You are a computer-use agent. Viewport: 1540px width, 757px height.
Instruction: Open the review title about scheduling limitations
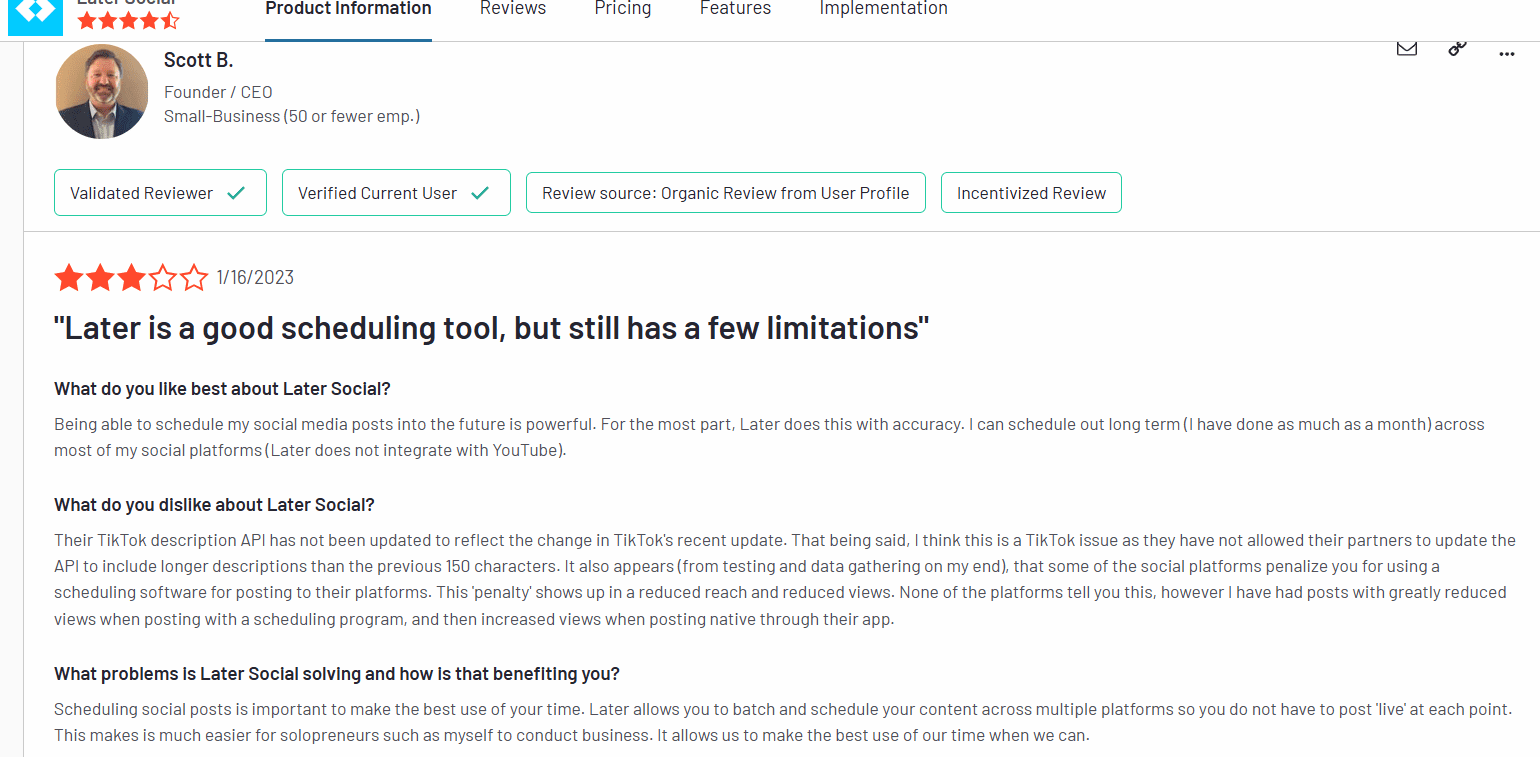pos(491,328)
